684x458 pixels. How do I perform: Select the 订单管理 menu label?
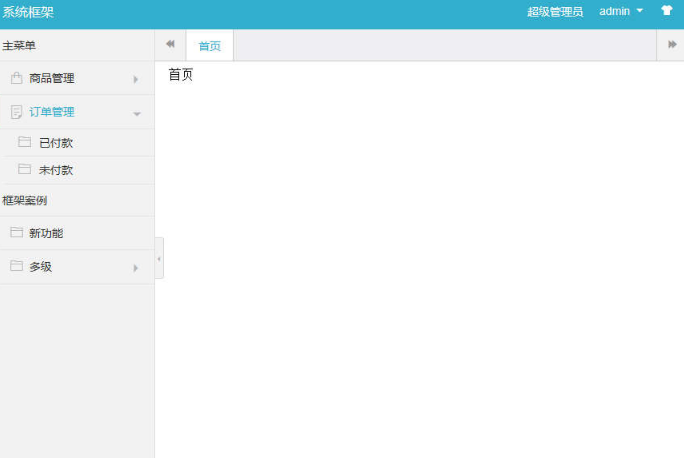tap(52, 112)
